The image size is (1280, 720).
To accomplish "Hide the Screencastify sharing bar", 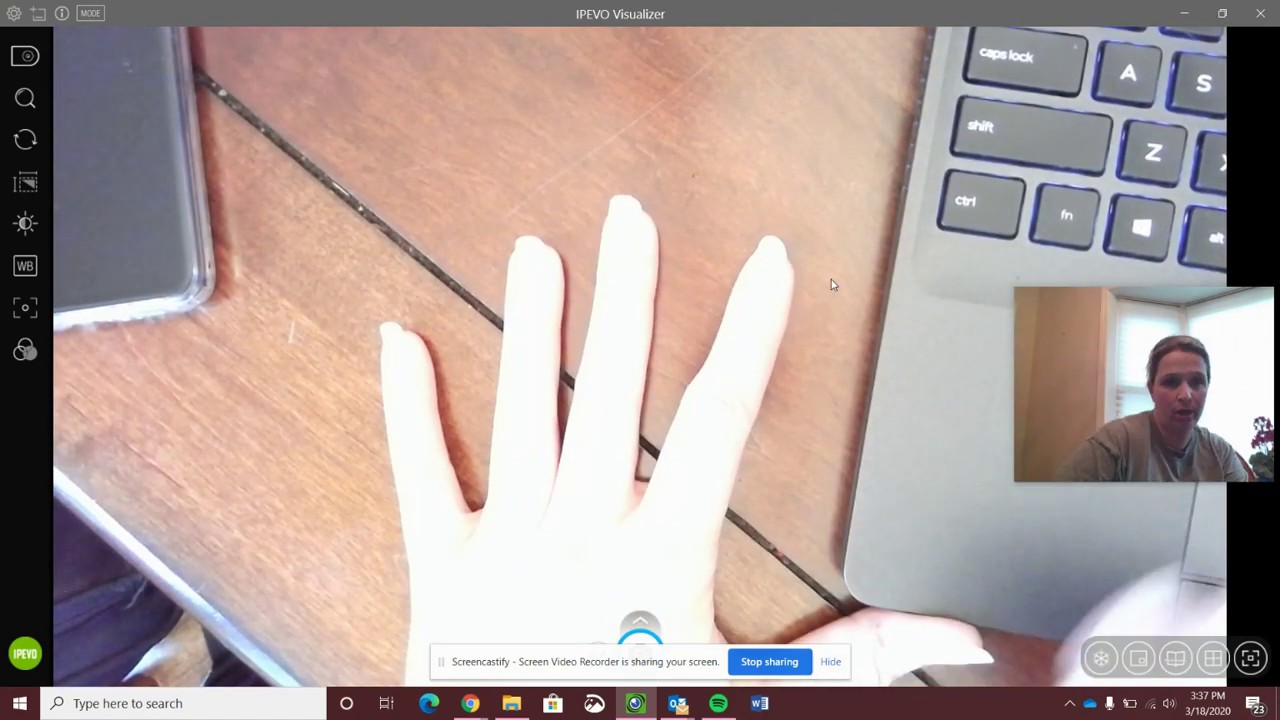I will pos(830,662).
